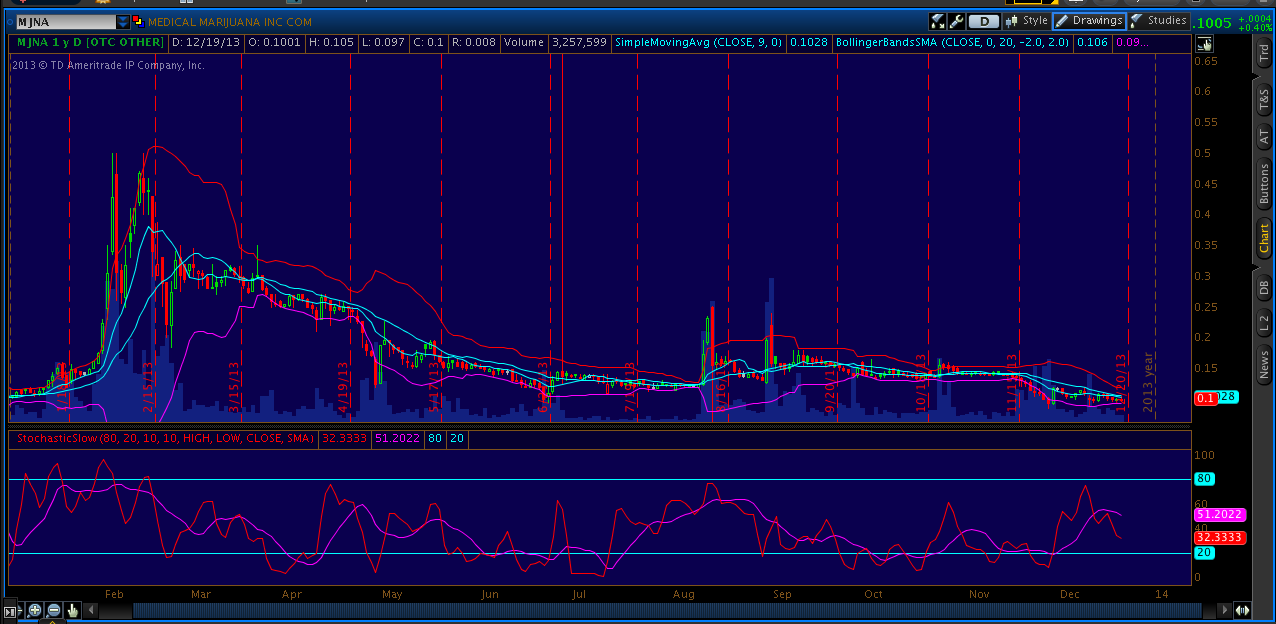Click the drawing hand icon above the price axis
1276x624 pixels.
coord(1204,43)
